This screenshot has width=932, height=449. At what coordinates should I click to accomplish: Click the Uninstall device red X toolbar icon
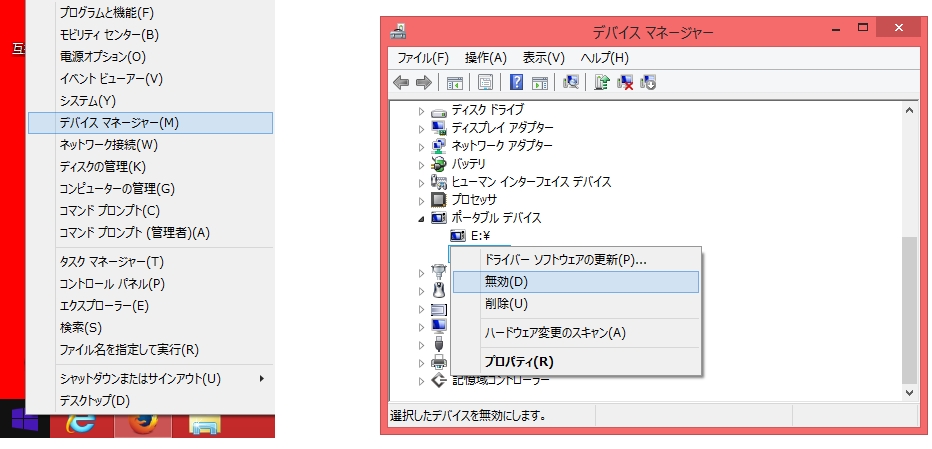click(625, 83)
